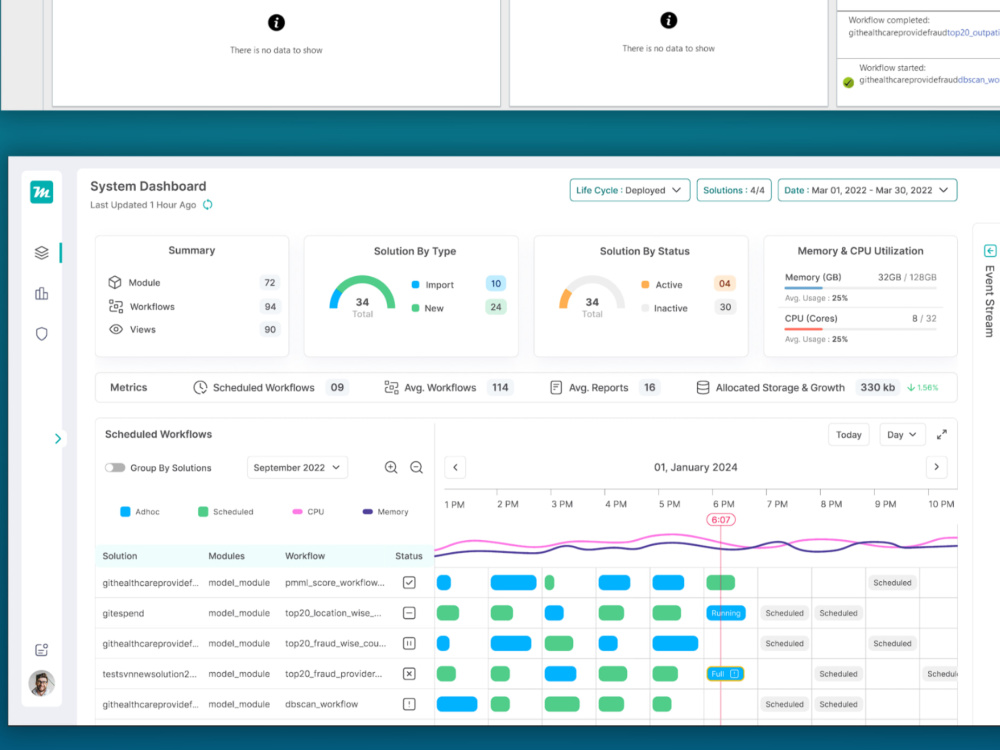Open the bar chart icon in sidebar

tap(41, 293)
